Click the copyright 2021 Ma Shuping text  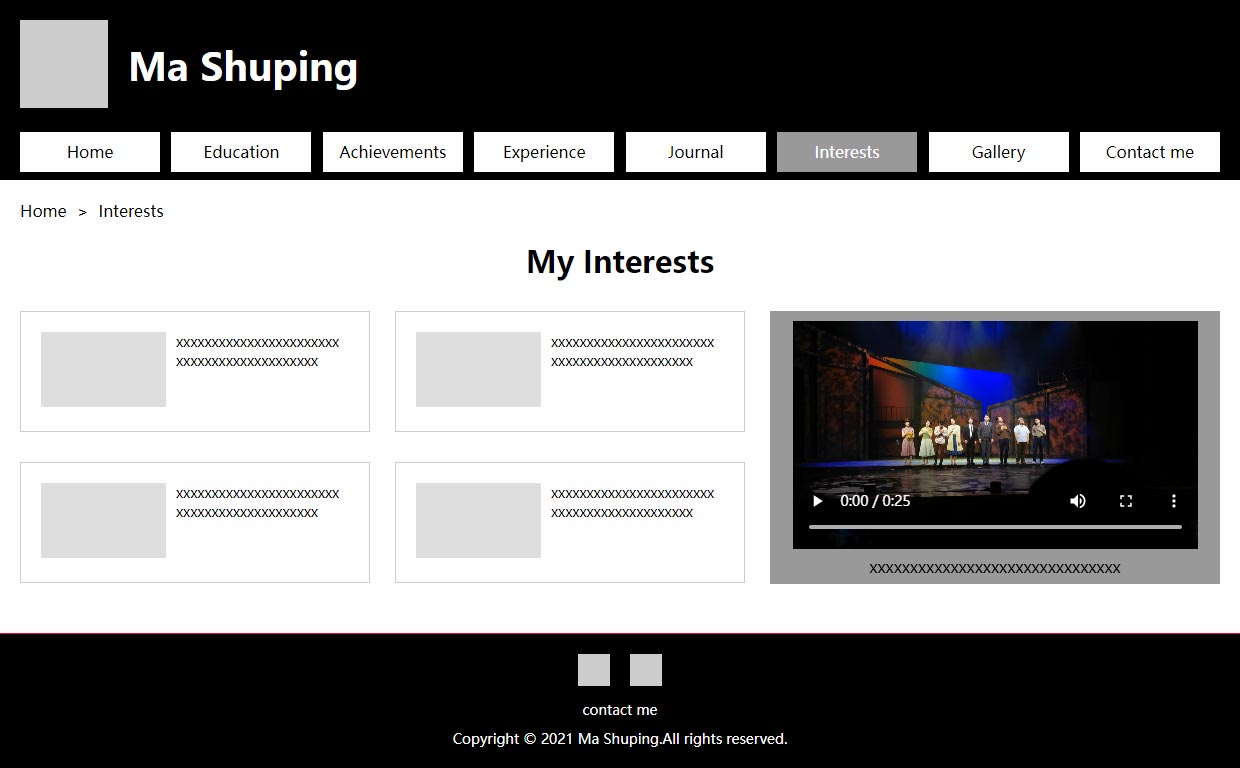pyautogui.click(x=620, y=739)
